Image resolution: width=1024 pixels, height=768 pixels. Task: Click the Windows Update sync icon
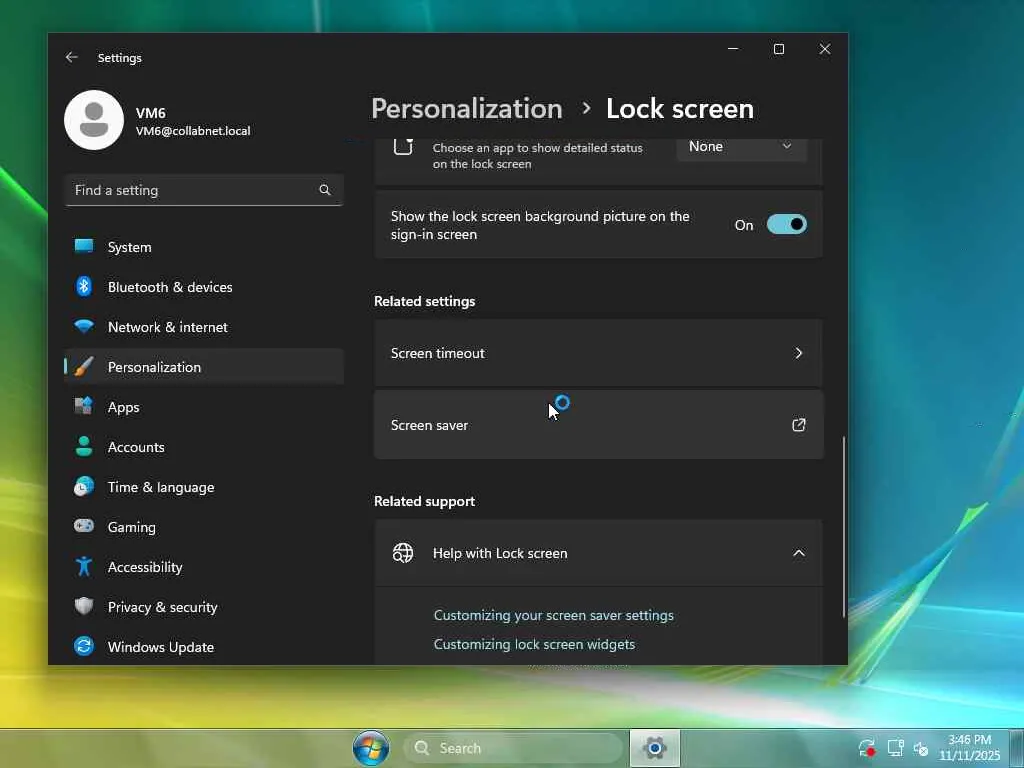(84, 646)
